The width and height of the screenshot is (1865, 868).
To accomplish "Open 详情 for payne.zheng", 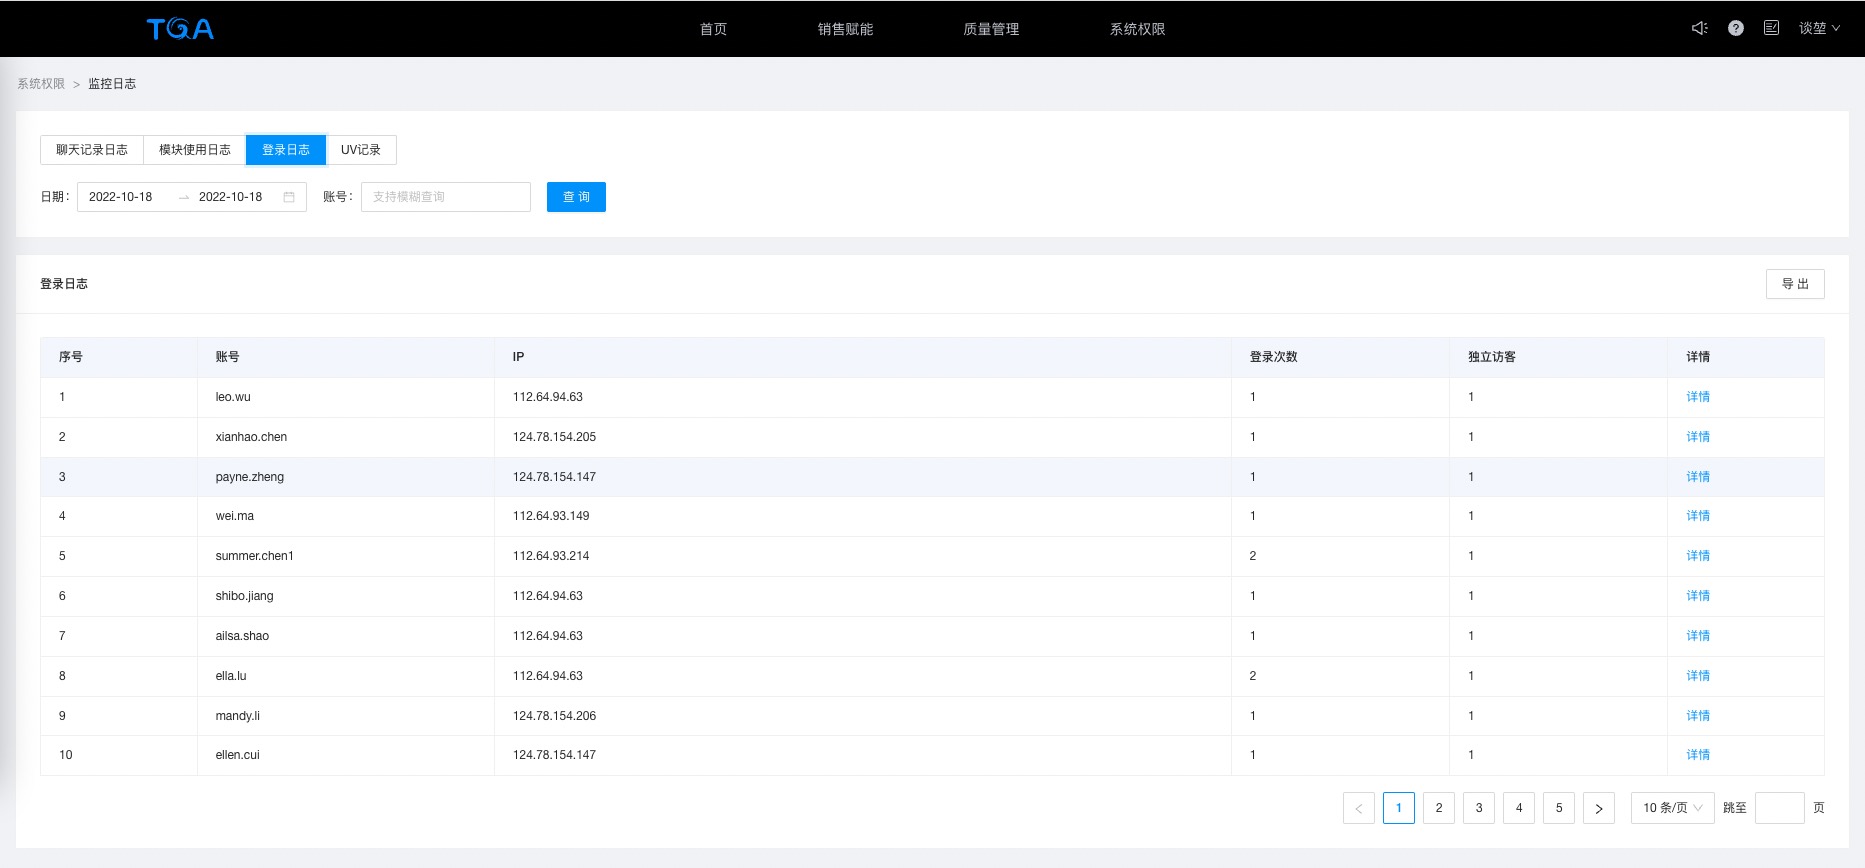I will click(x=1698, y=477).
